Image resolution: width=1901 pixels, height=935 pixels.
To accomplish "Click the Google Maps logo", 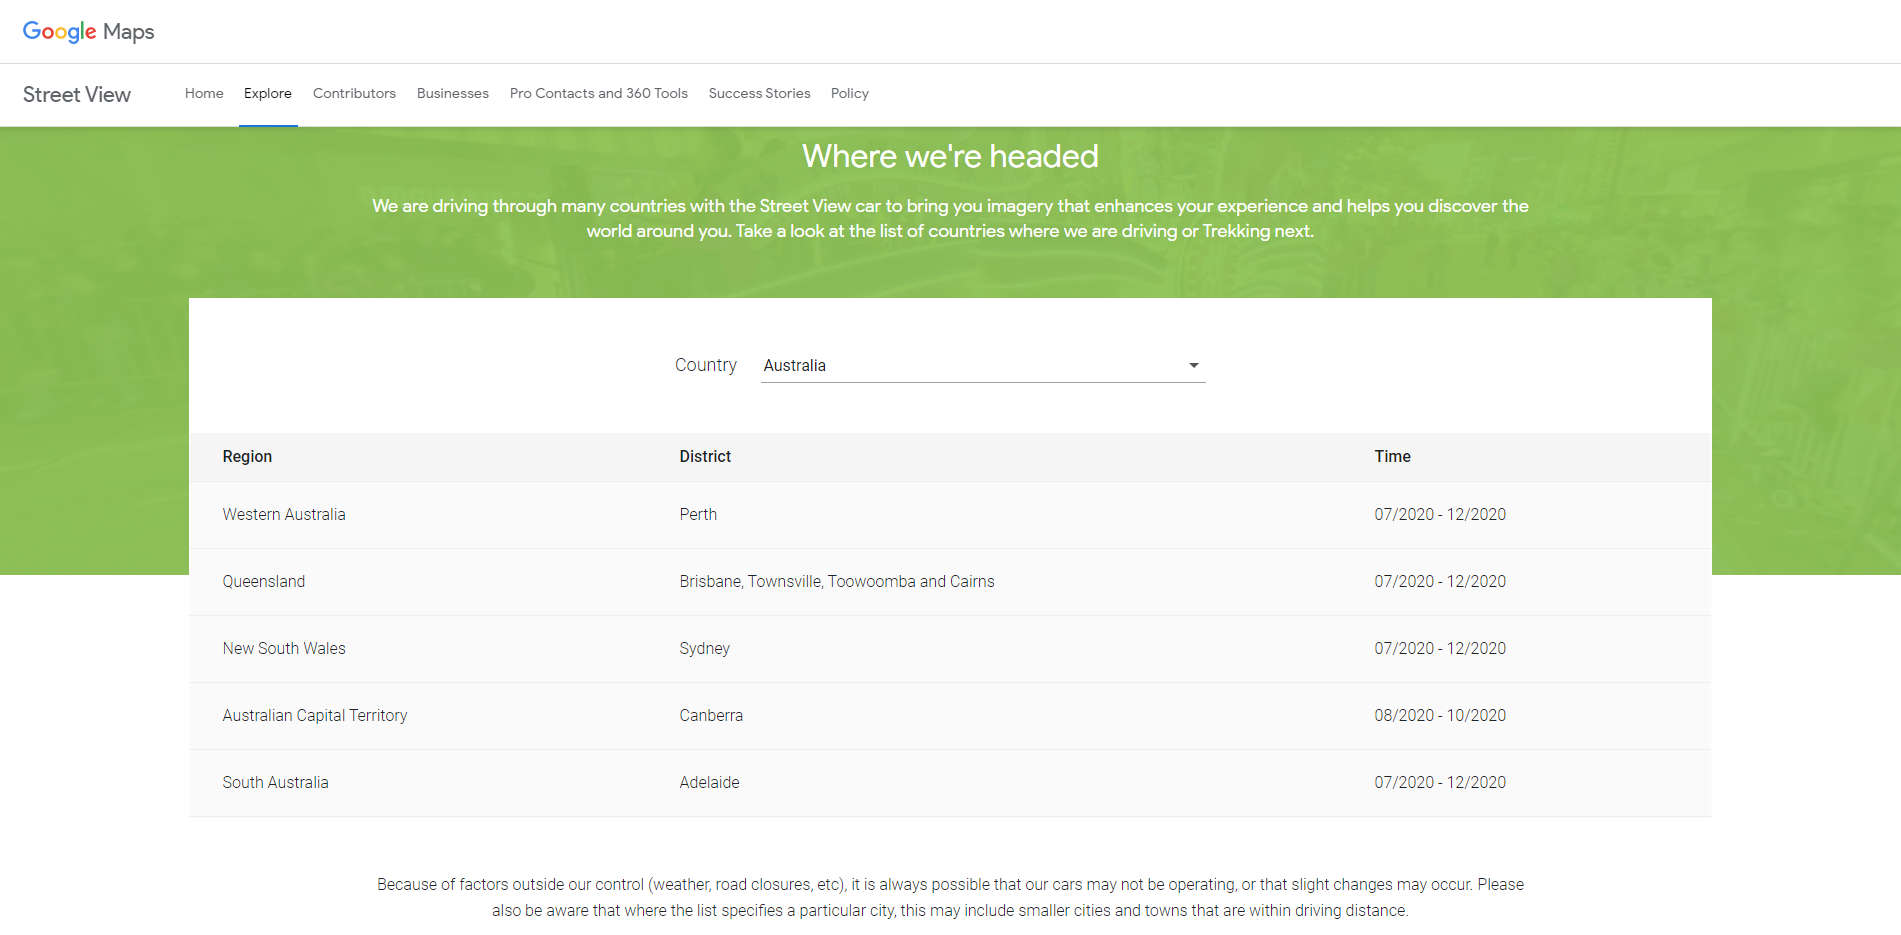I will coord(88,31).
